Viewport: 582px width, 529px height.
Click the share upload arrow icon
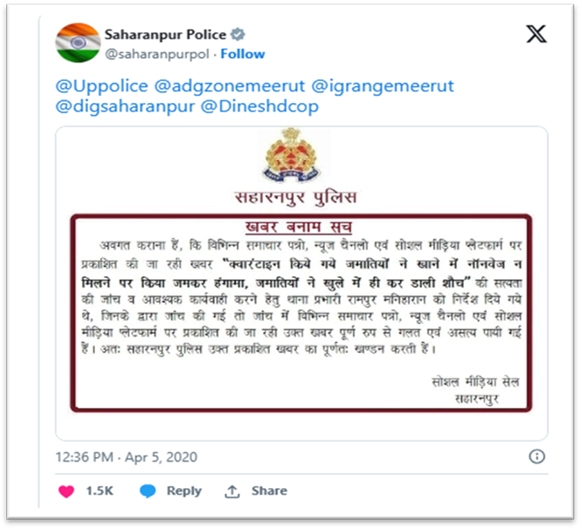click(232, 491)
